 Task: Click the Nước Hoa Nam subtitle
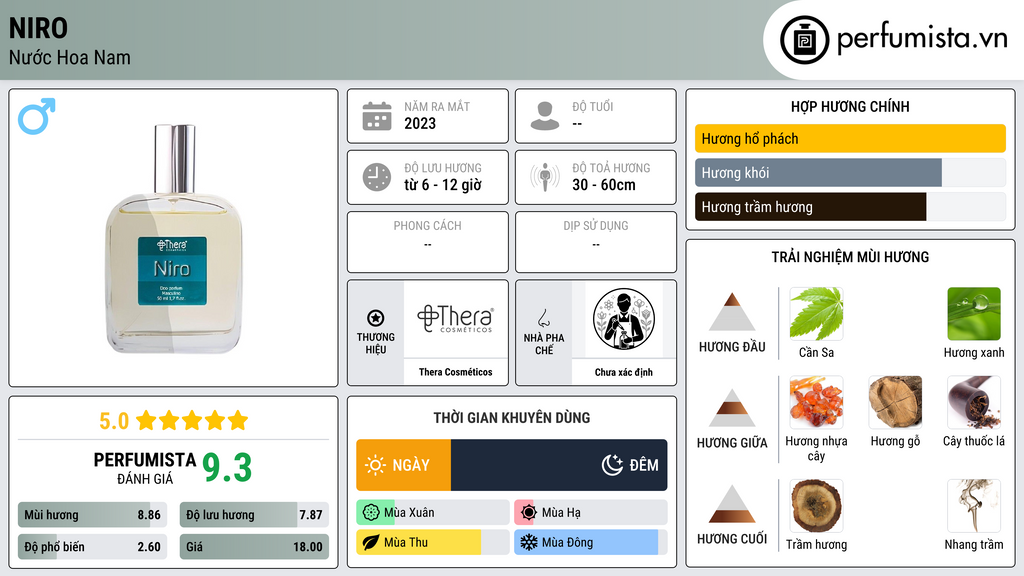point(70,57)
